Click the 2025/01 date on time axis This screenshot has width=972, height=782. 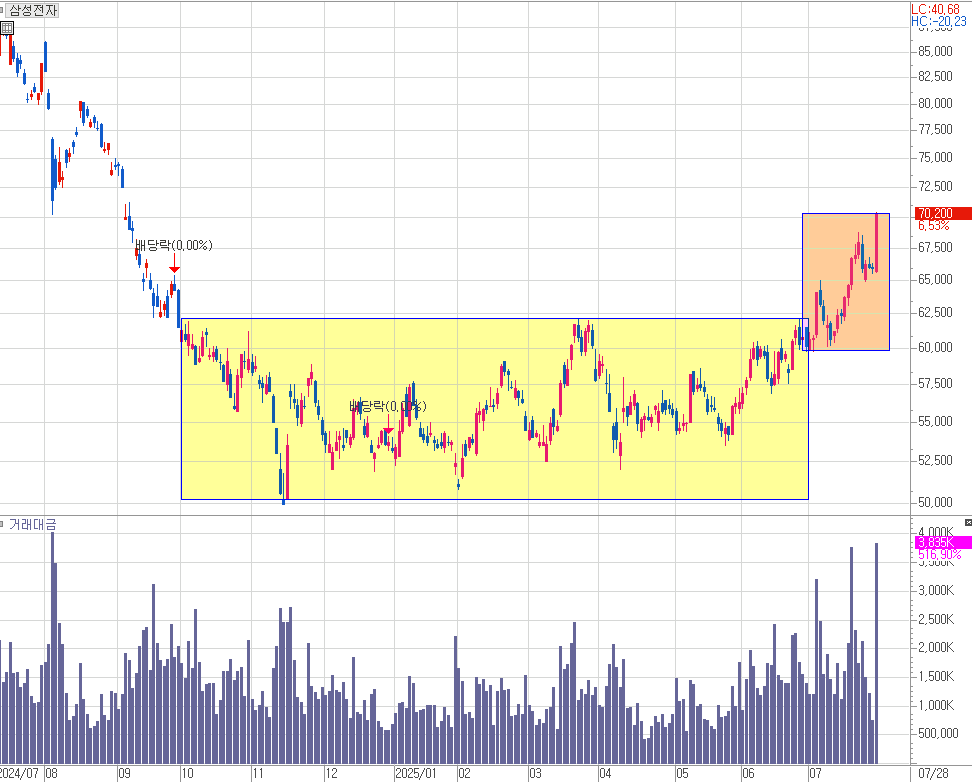click(x=416, y=773)
